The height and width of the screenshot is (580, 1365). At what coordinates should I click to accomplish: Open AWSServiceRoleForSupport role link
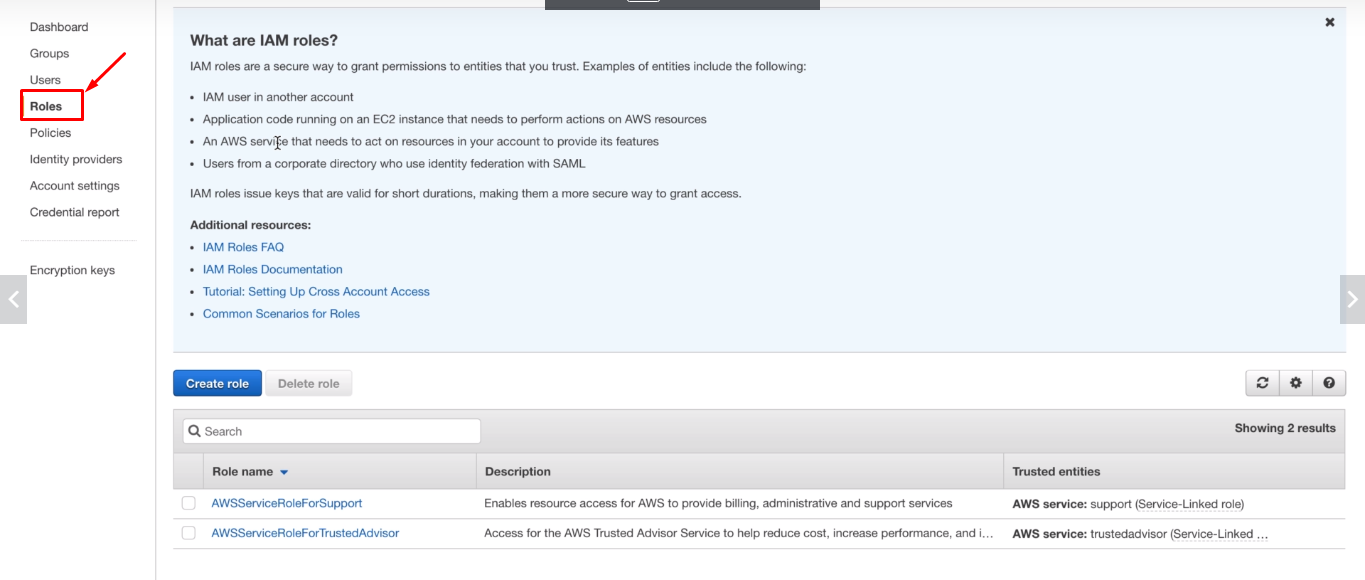click(x=287, y=503)
